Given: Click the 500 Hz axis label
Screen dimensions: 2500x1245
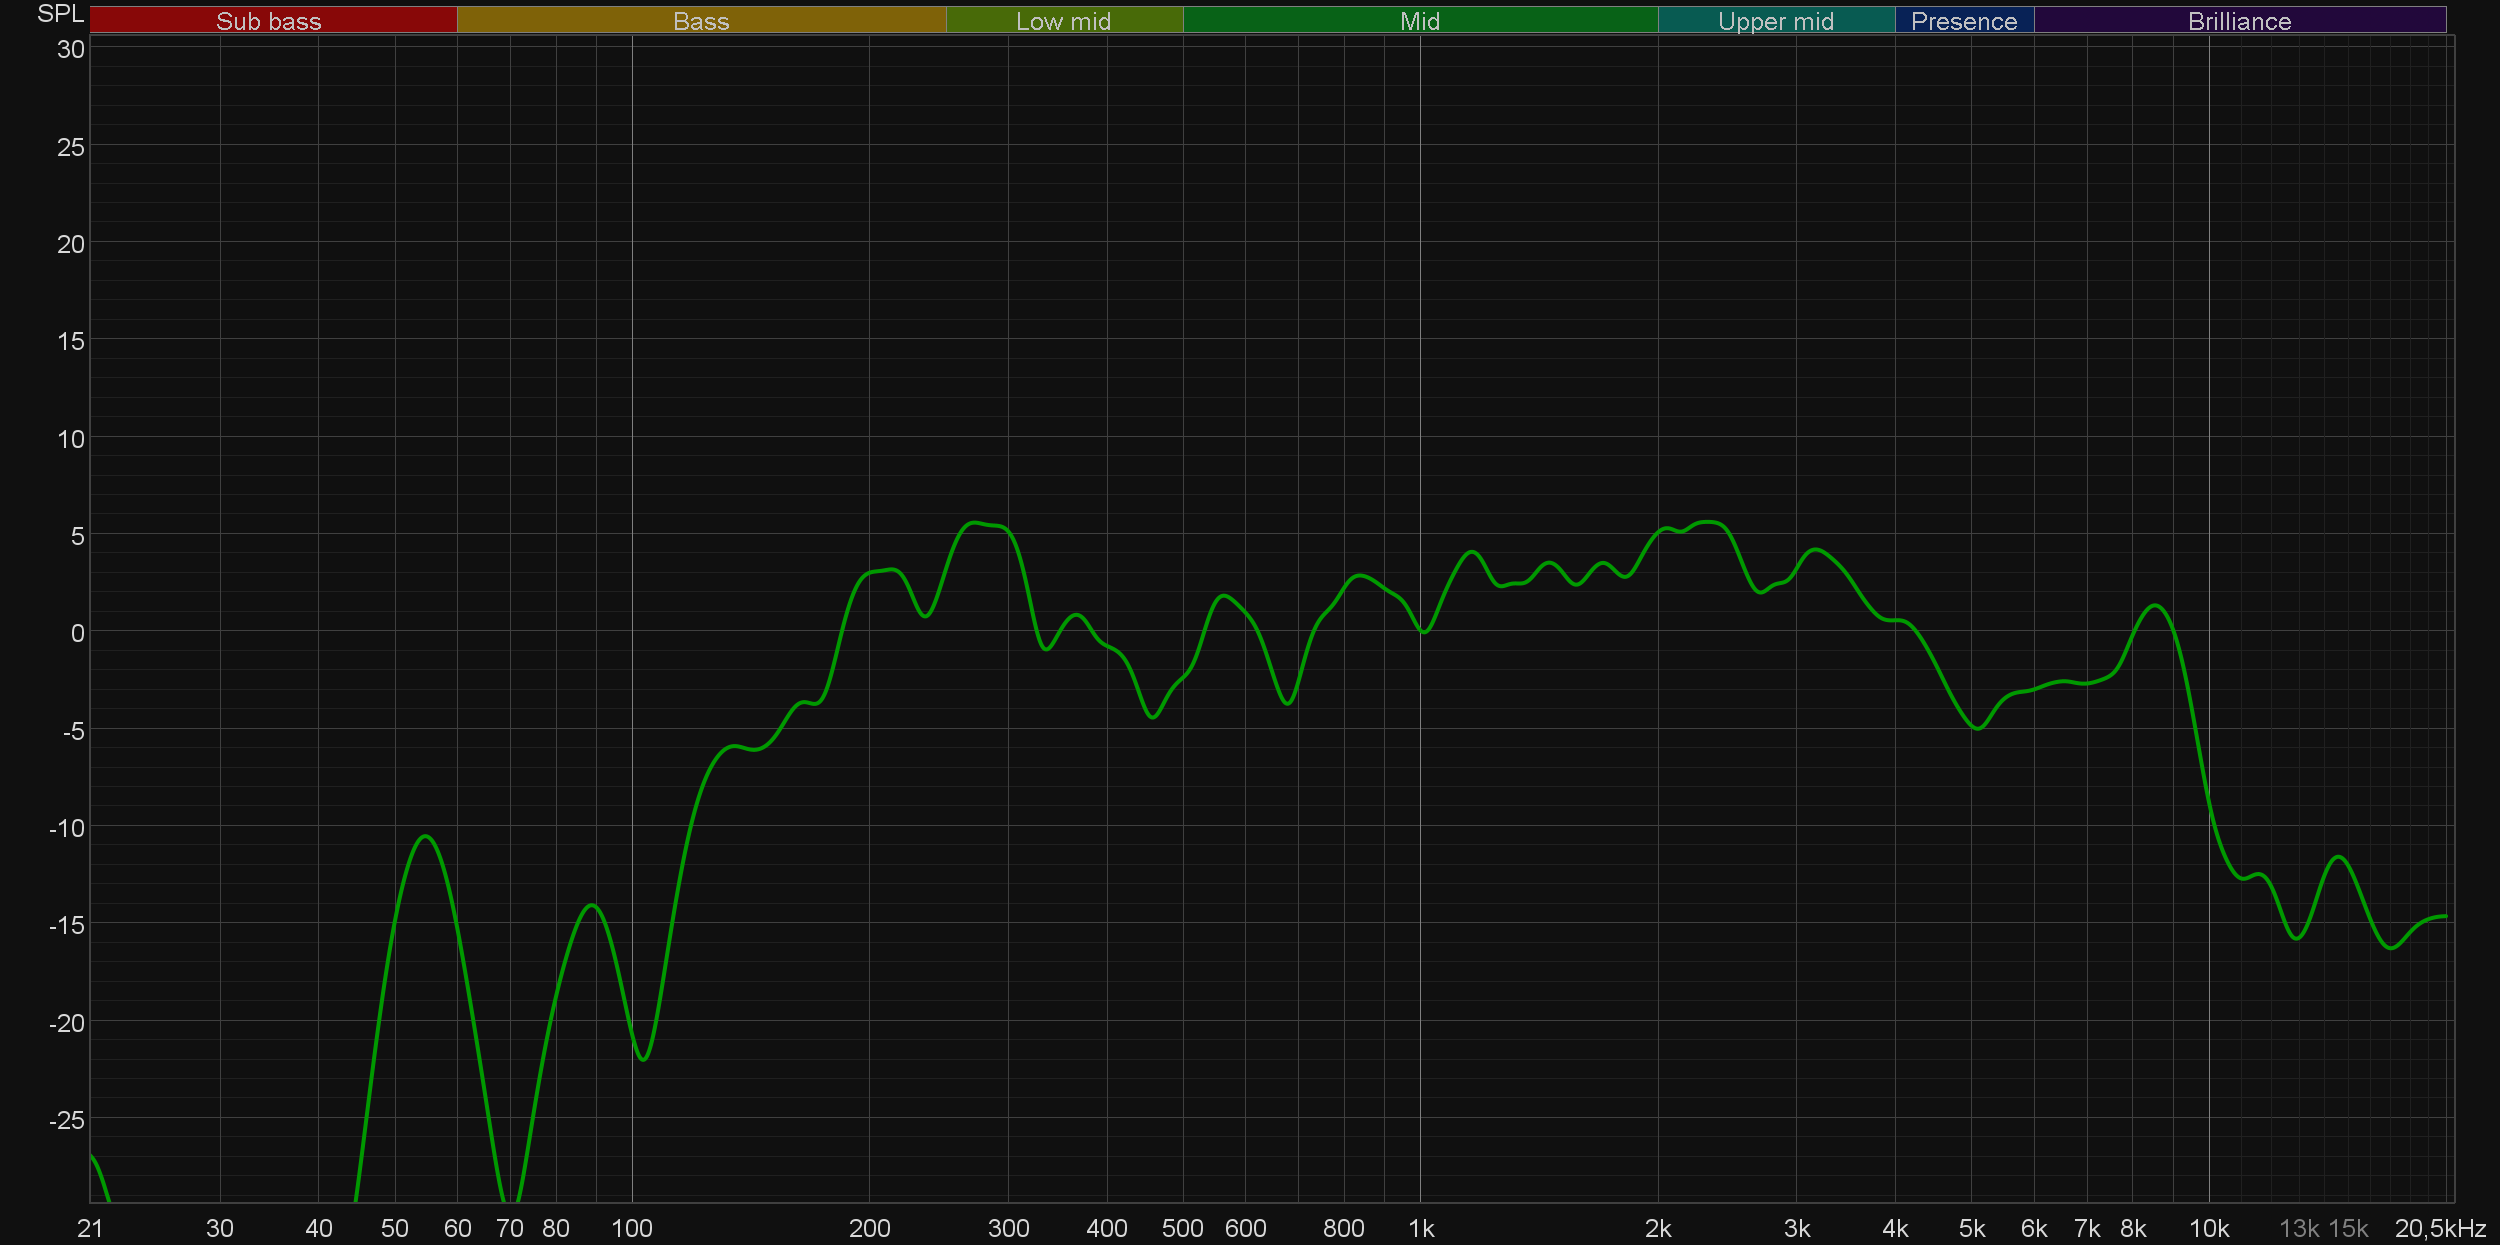Looking at the screenshot, I should click(x=1182, y=1228).
